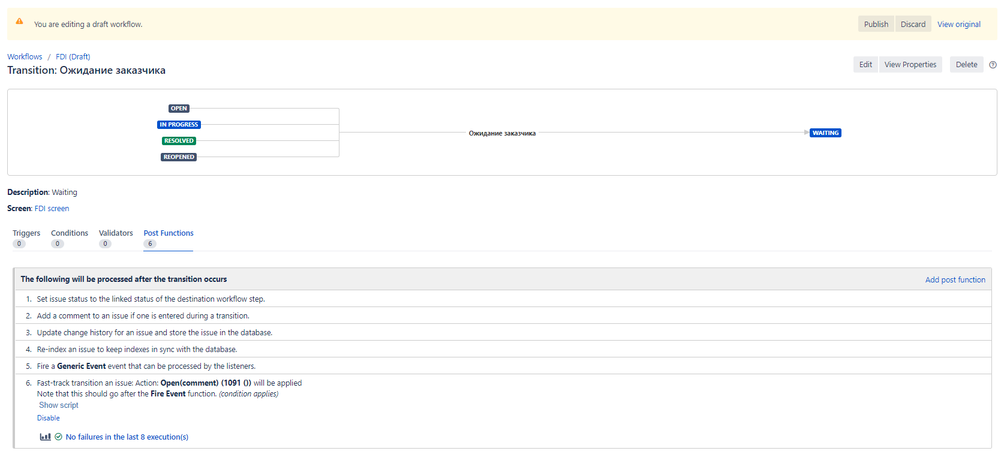Open the execution history chart icon
The width and height of the screenshot is (998, 466).
click(45, 437)
